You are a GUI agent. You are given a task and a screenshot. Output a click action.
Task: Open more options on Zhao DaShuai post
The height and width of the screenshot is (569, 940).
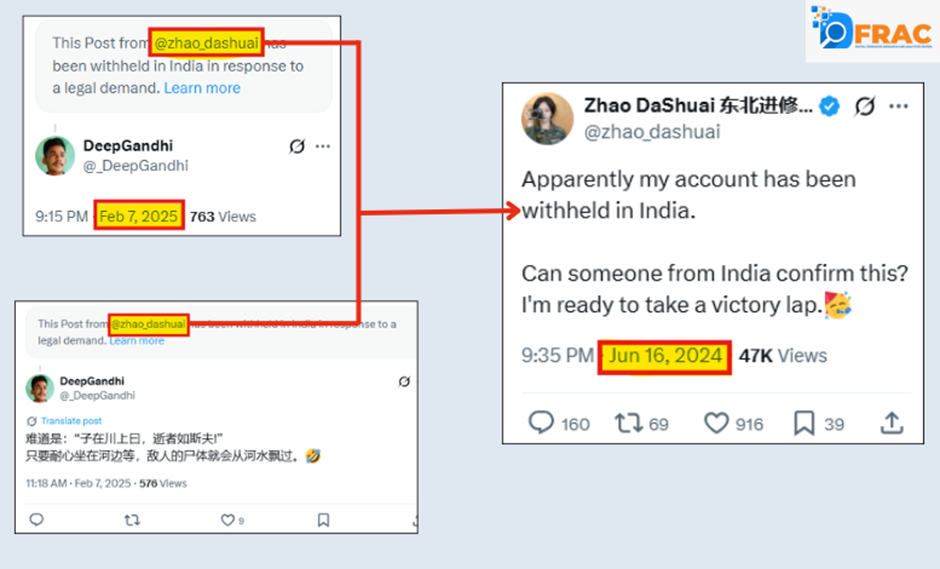[901, 107]
